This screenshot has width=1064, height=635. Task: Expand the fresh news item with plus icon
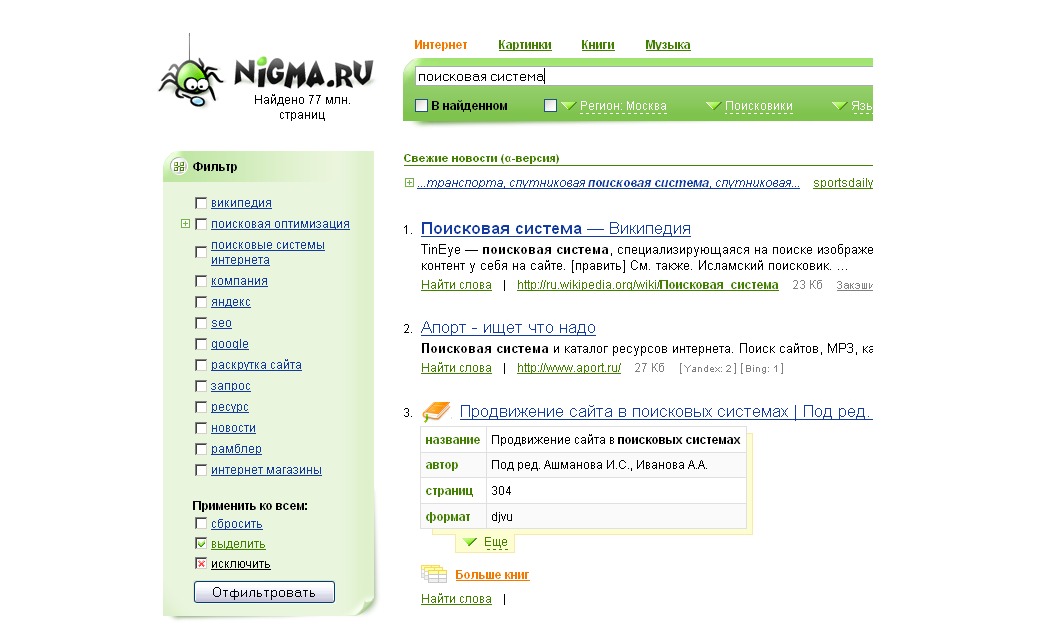(x=409, y=182)
